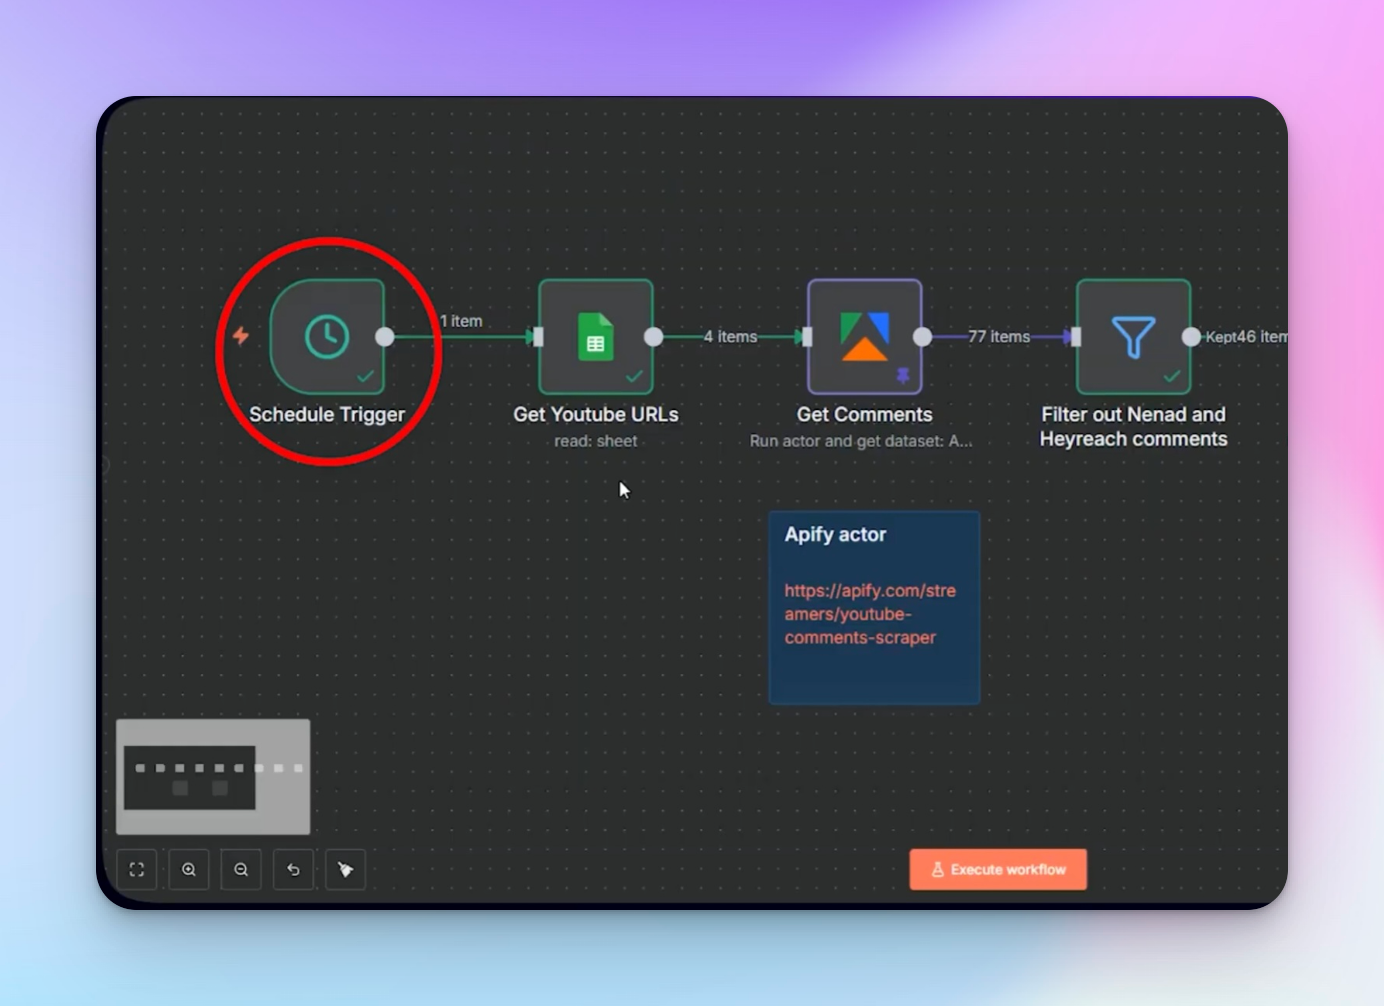Viewport: 1384px width, 1006px height.
Task: Click the Apify actor sticky note title
Action: (835, 534)
